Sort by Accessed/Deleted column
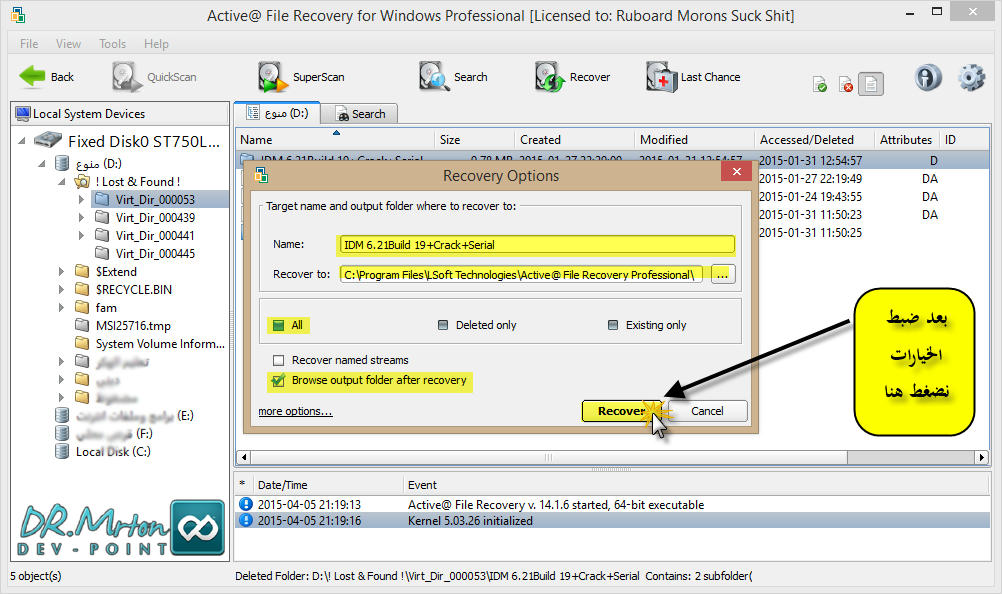The height and width of the screenshot is (594, 1002). click(813, 139)
